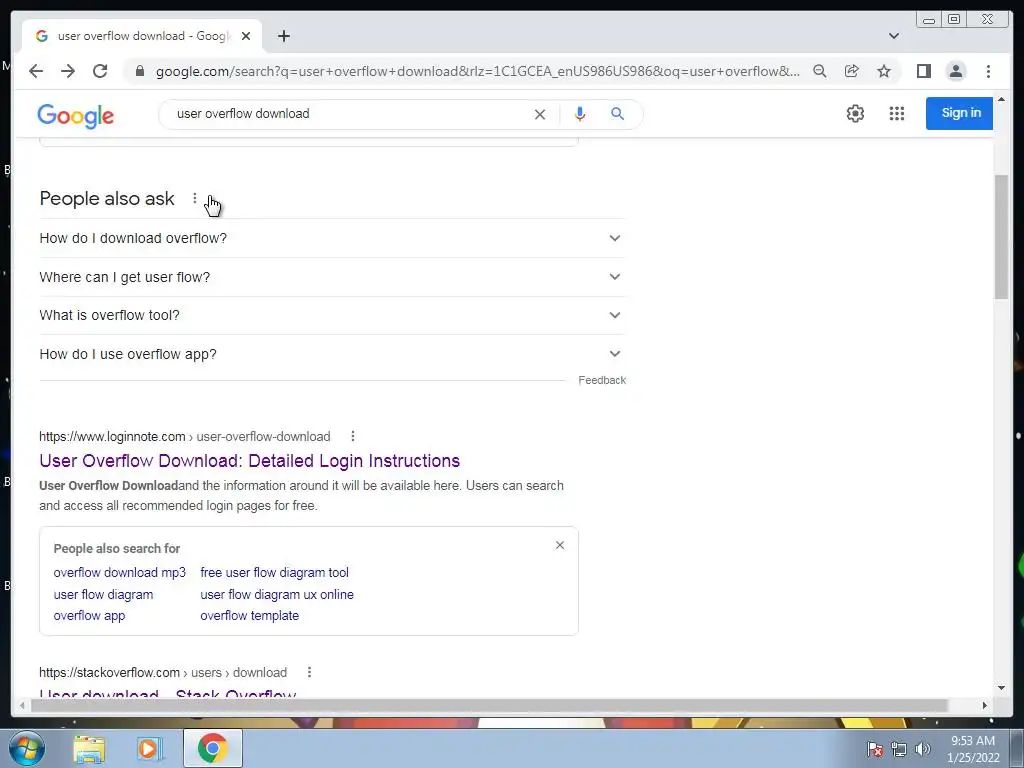Screen dimensions: 1024x768
Task: Open the Windows Start menu
Action: tap(27, 748)
